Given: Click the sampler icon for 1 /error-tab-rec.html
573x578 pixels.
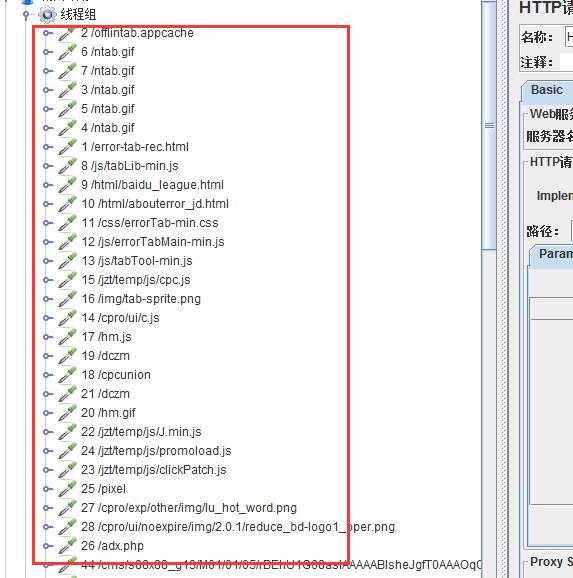Looking at the screenshot, I should [67, 147].
